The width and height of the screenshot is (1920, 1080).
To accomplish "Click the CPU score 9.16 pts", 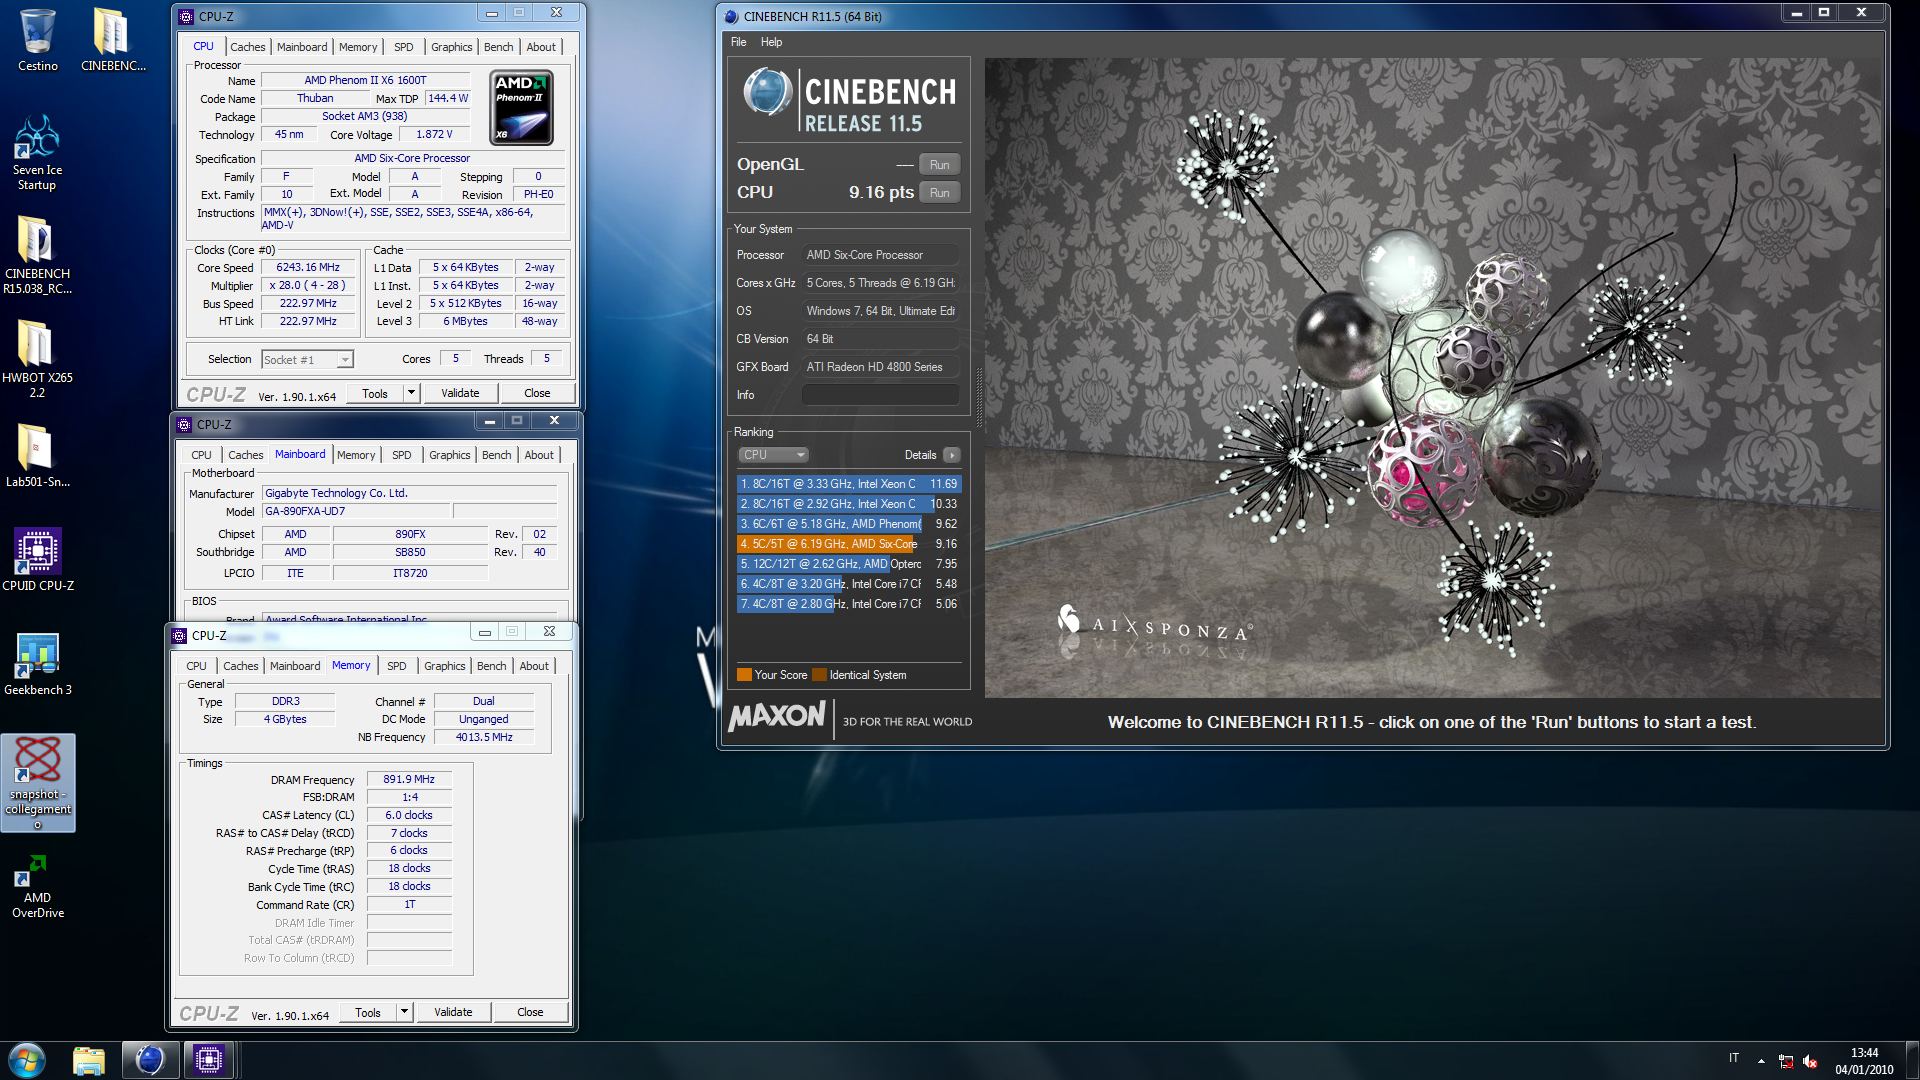I will click(881, 193).
